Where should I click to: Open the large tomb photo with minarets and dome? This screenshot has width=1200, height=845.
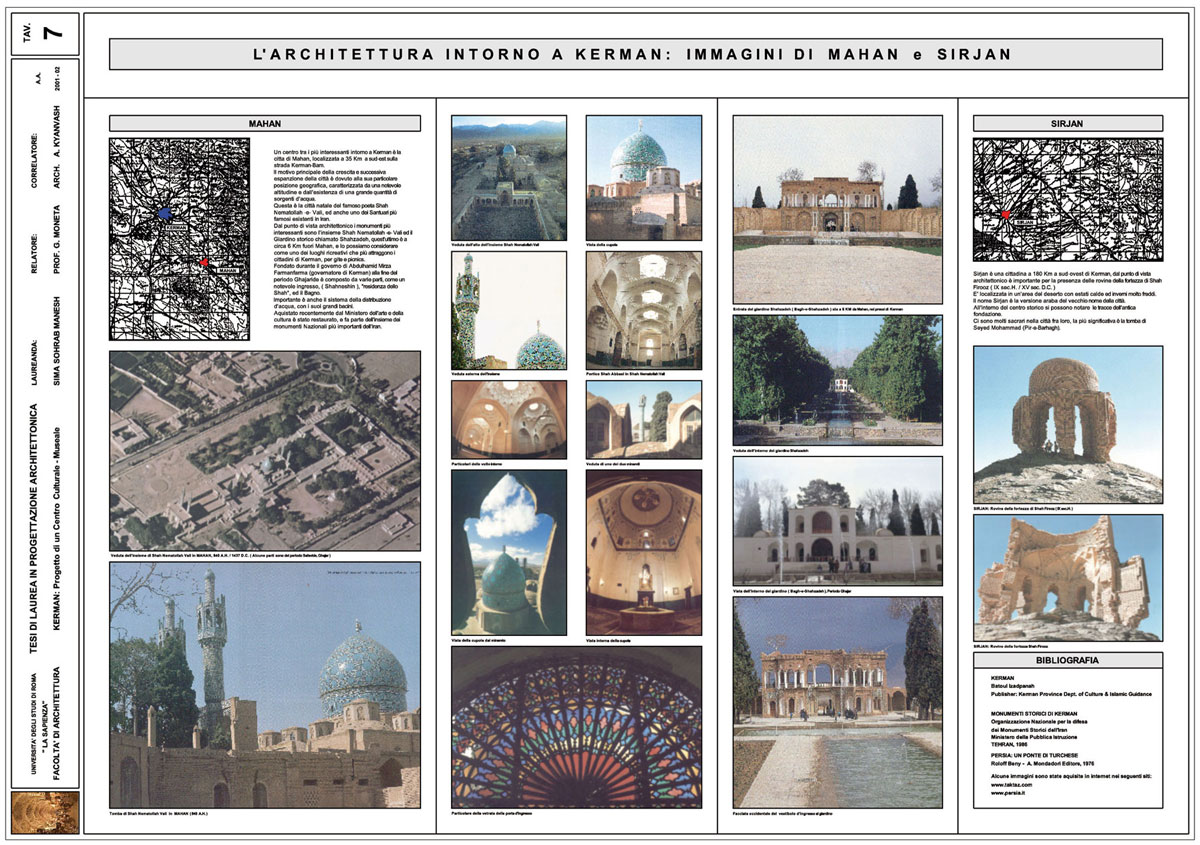pyautogui.click(x=265, y=685)
